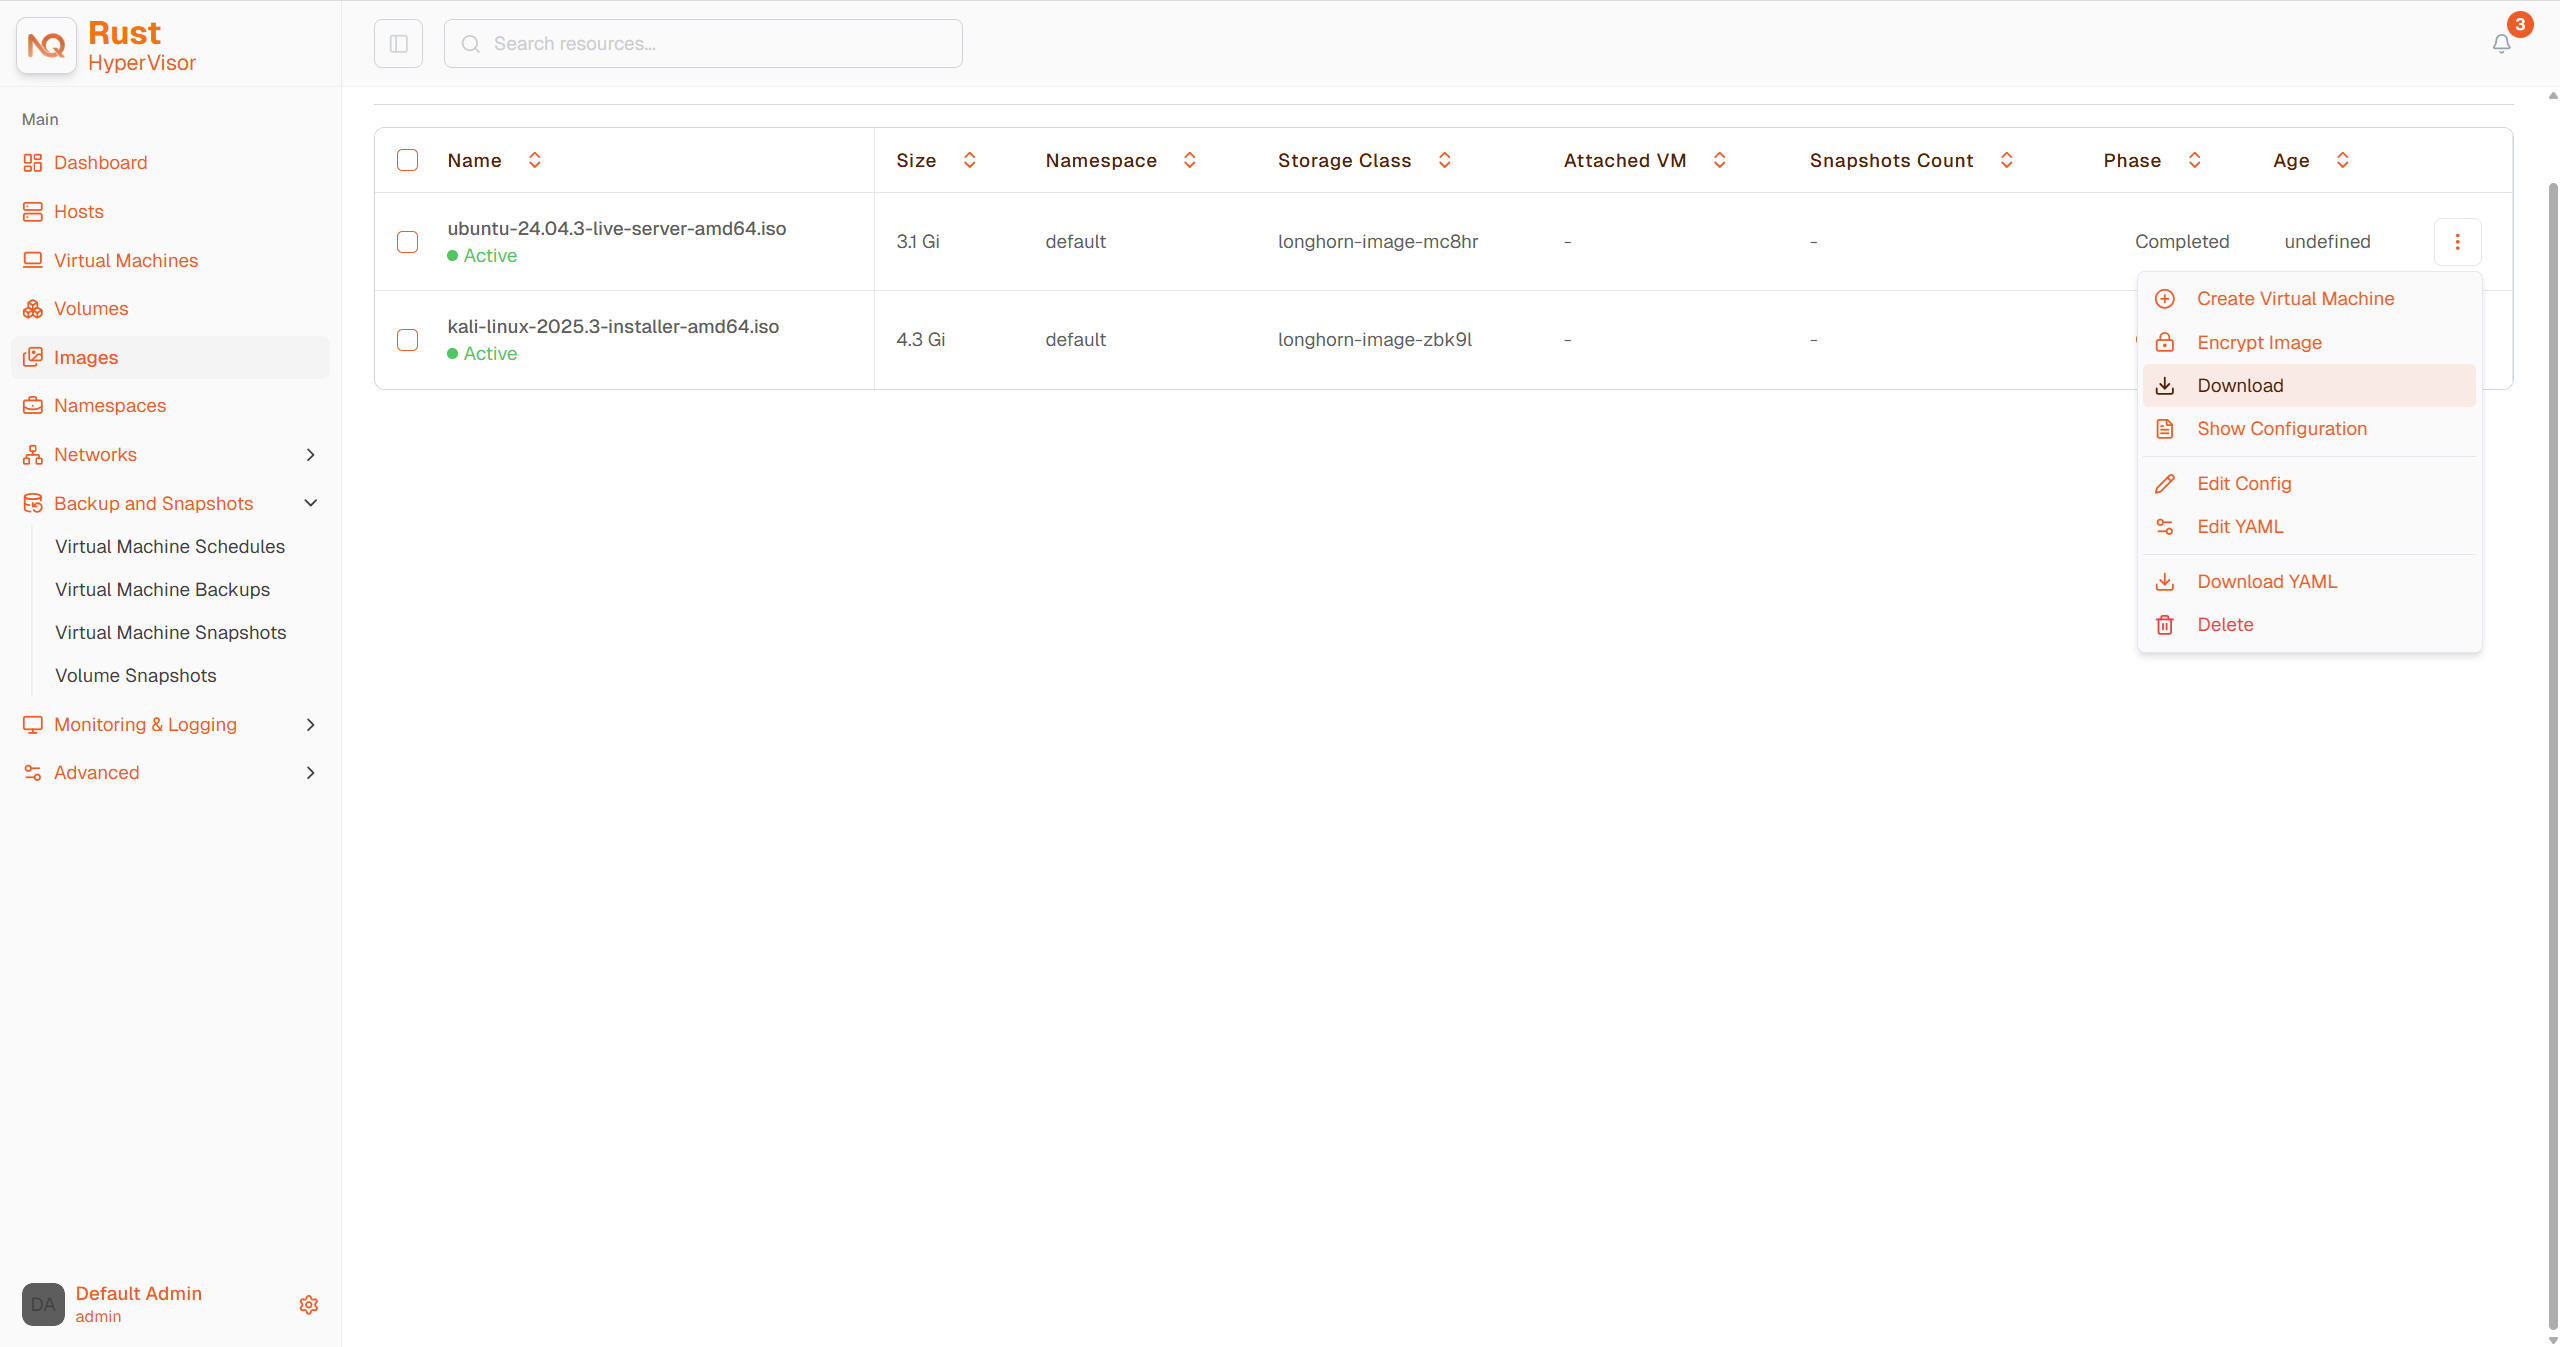Collapse the Backup and Snapshots chevron
This screenshot has width=2560, height=1347.
pos(311,503)
